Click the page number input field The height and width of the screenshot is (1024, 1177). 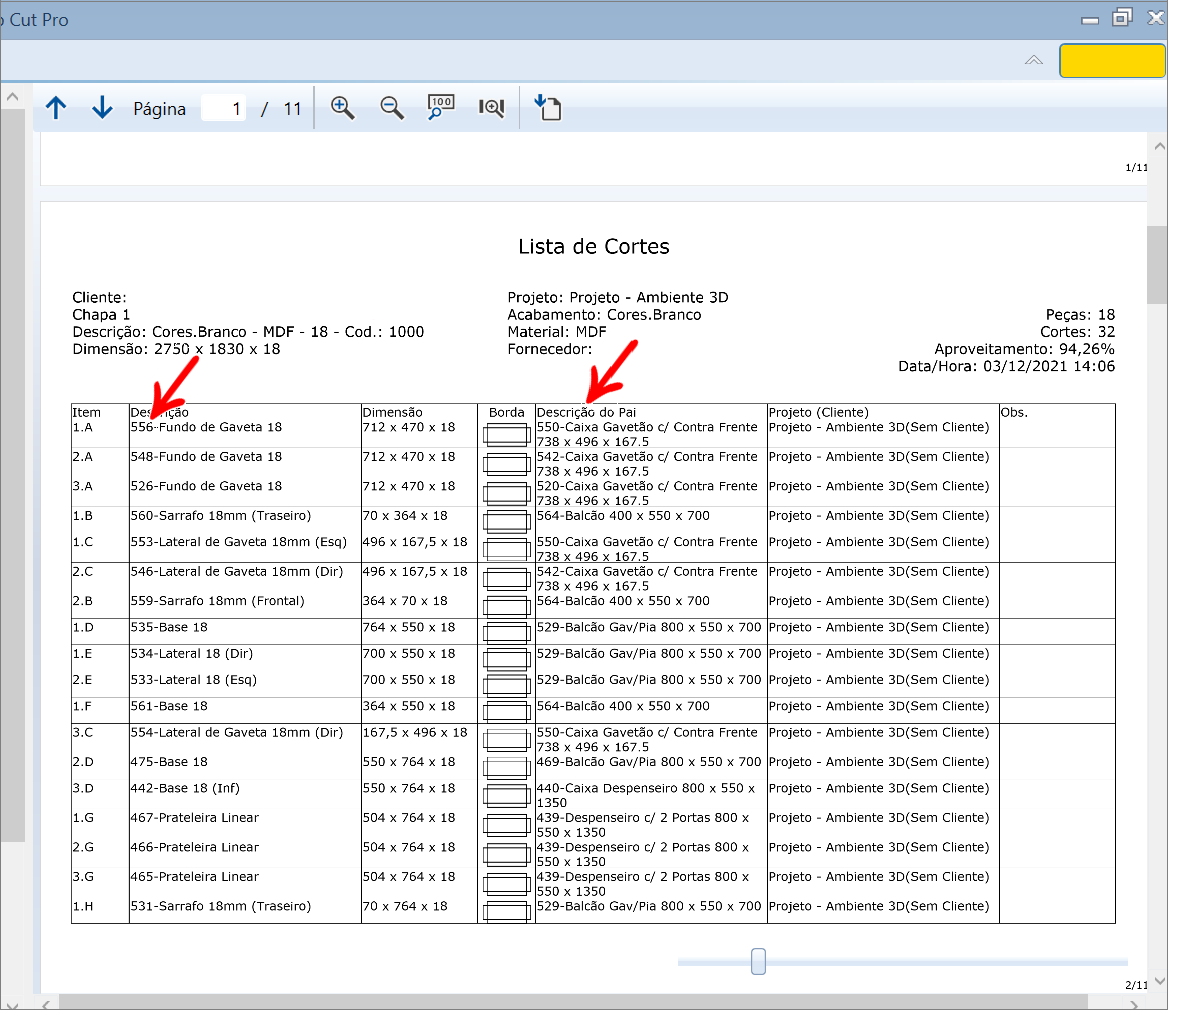pyautogui.click(x=225, y=110)
